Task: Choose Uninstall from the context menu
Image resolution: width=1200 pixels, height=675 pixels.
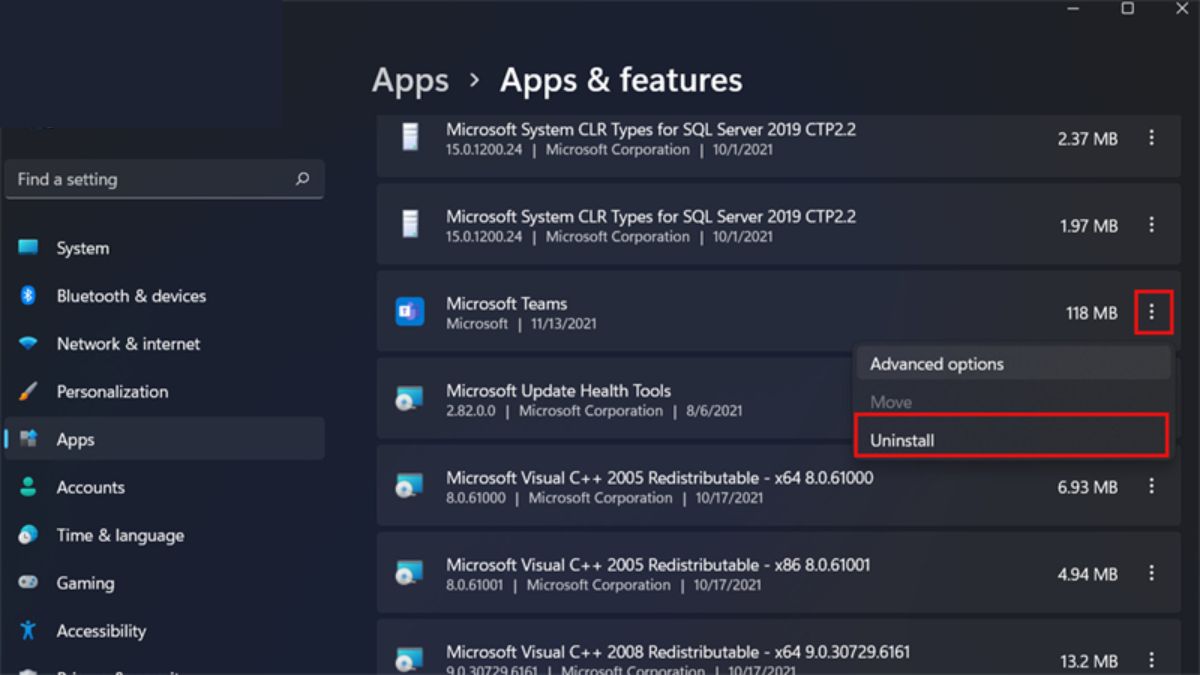Action: [1010, 440]
